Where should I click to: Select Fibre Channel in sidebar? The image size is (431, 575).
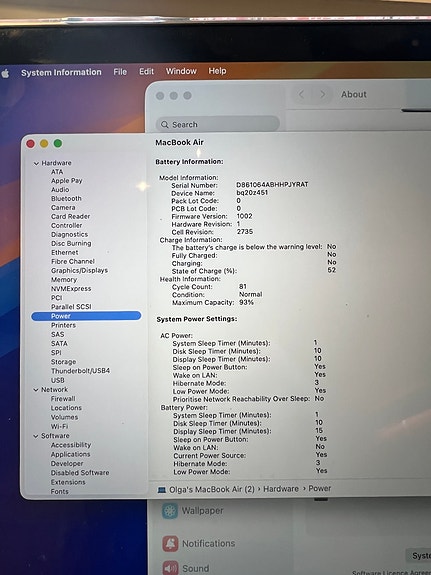pyautogui.click(x=73, y=261)
